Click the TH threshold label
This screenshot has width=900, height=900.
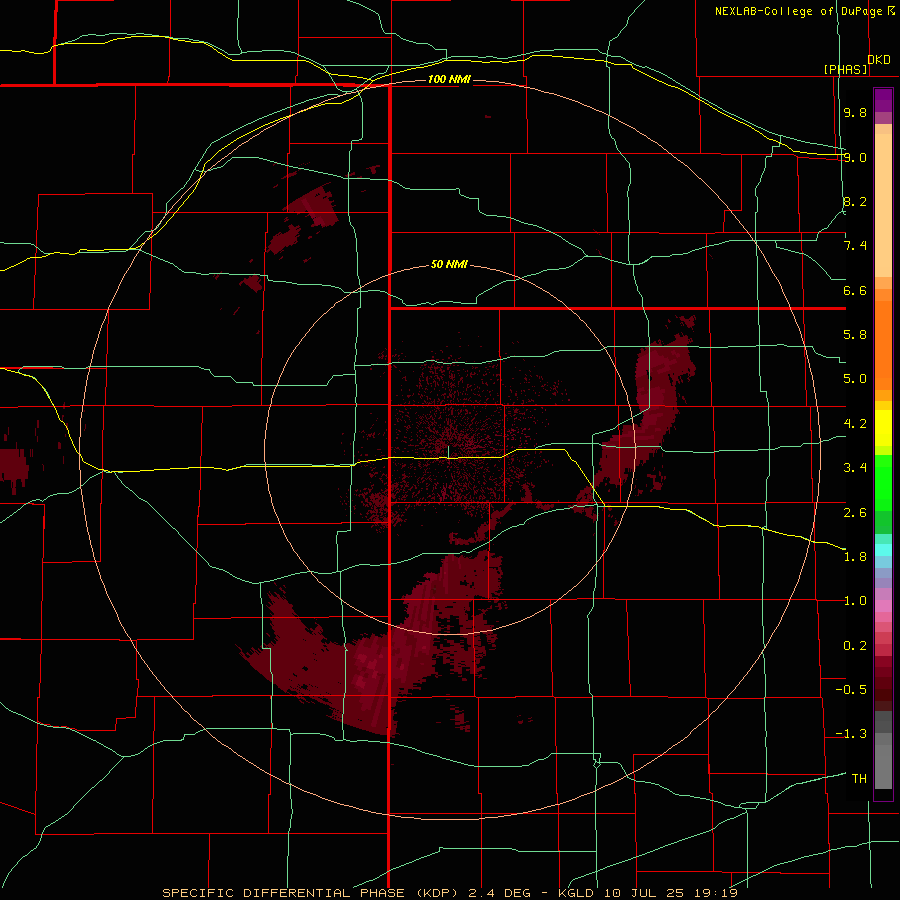[x=859, y=779]
